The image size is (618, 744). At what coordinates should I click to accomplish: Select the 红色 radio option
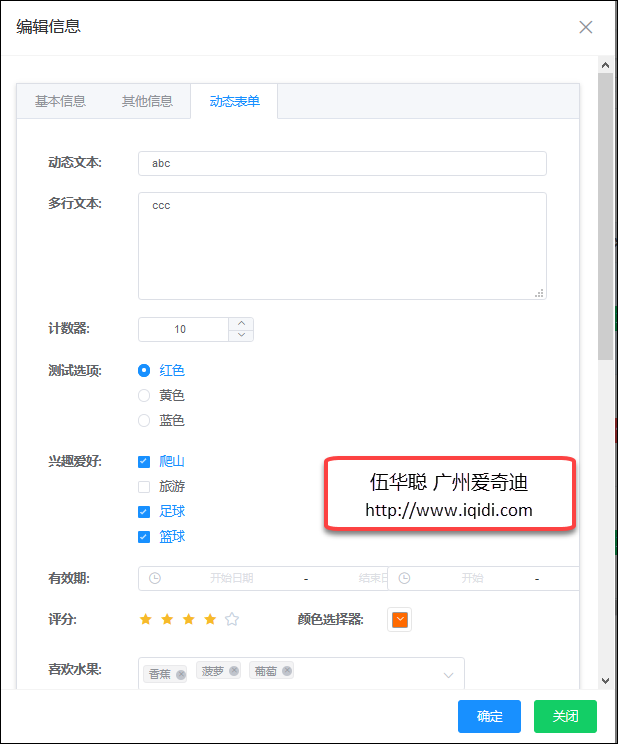point(144,370)
